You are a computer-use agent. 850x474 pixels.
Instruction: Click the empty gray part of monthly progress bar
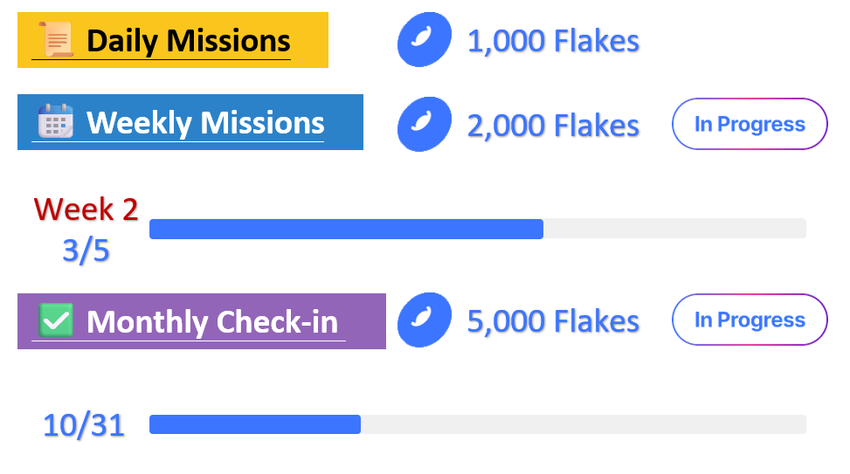coord(583,424)
